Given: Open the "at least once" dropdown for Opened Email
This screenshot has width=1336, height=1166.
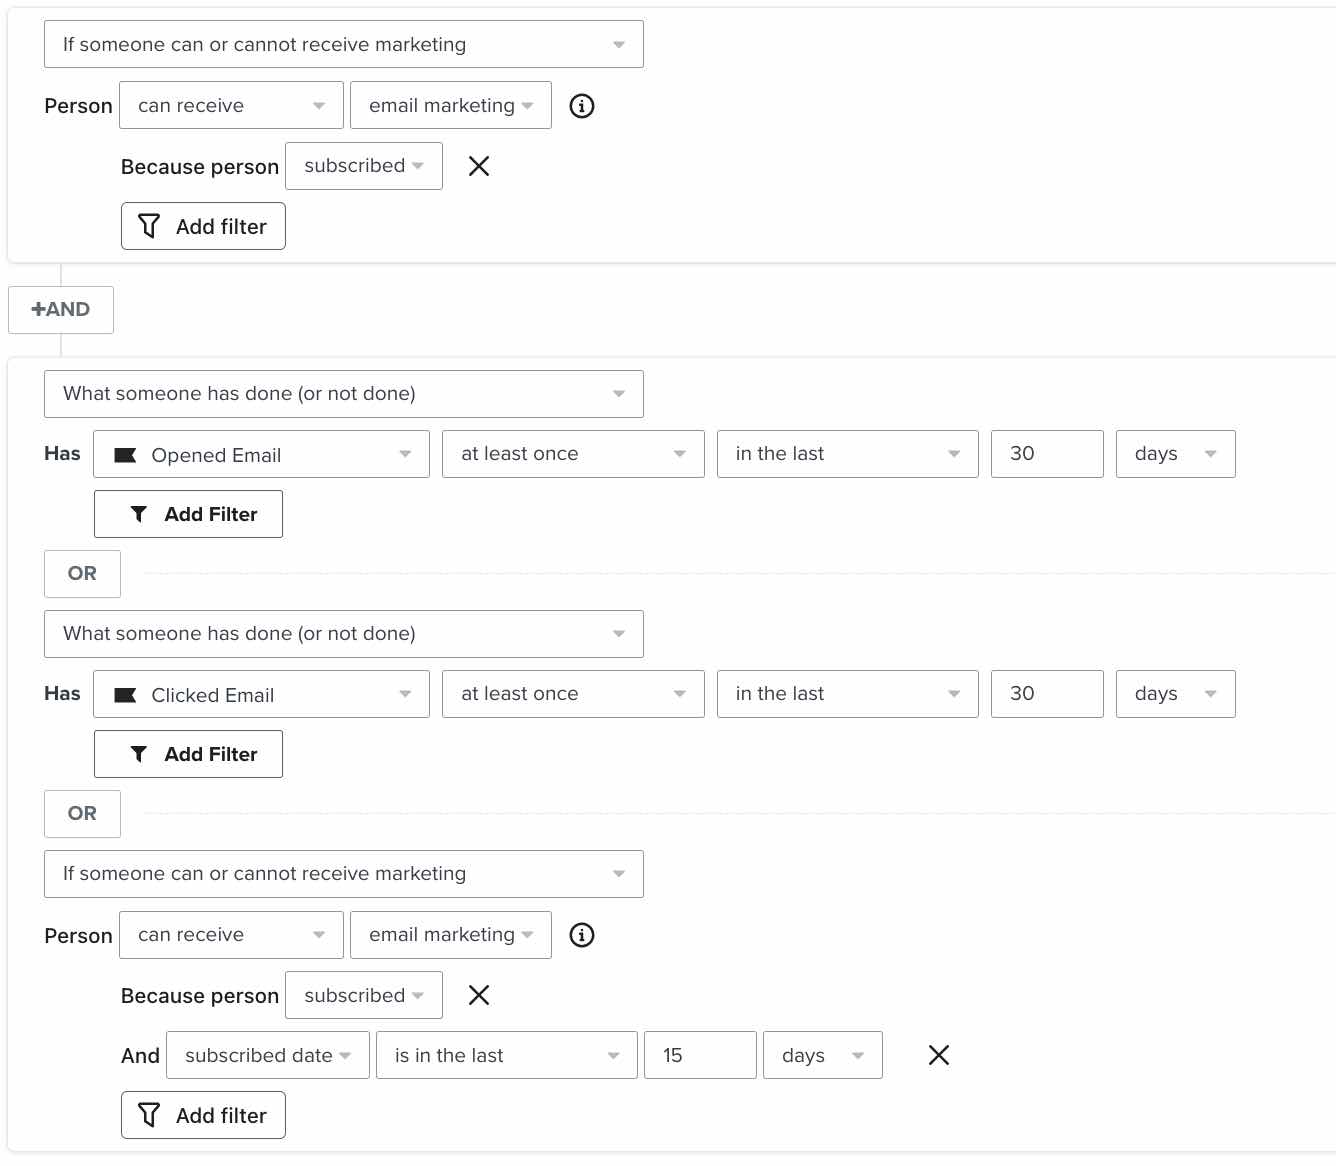Looking at the screenshot, I should [572, 454].
